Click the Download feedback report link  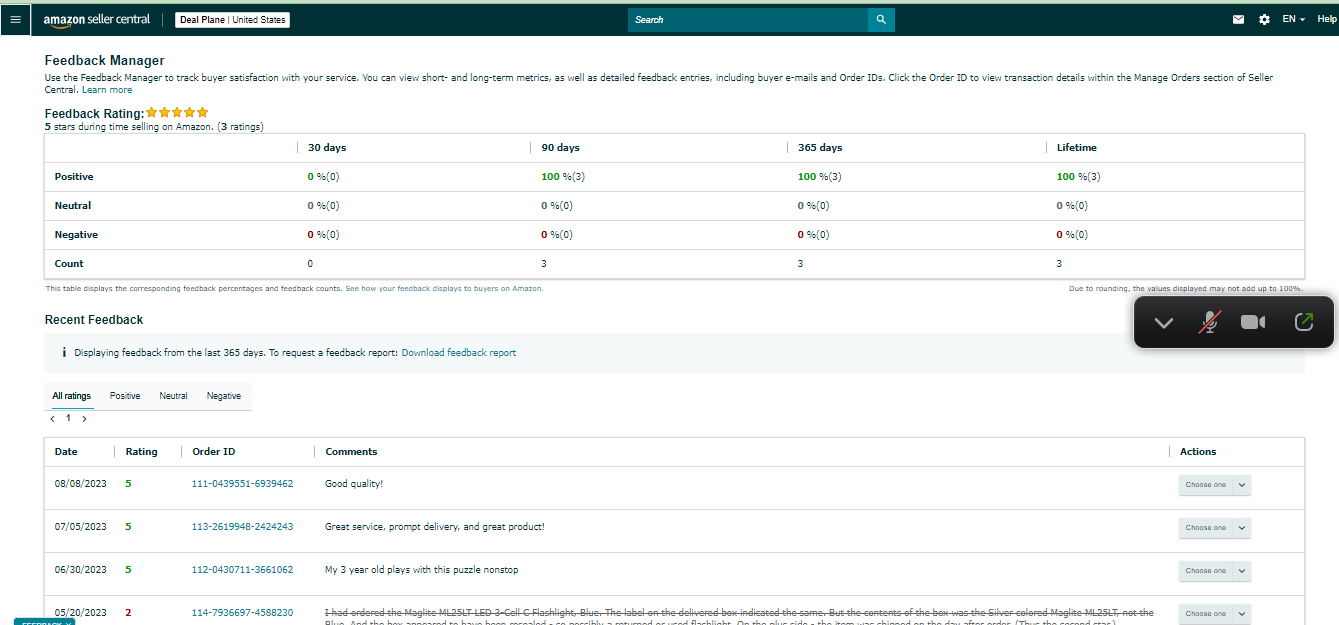(x=459, y=353)
